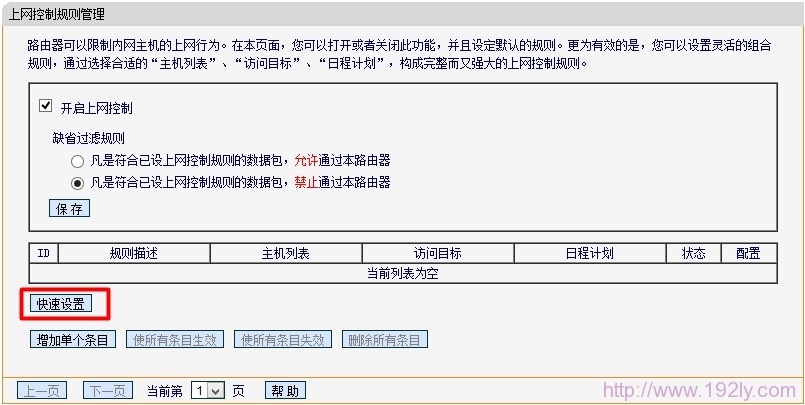Screen dimensions: 805x405
Task: Click the 保存 button
Action: (x=69, y=208)
